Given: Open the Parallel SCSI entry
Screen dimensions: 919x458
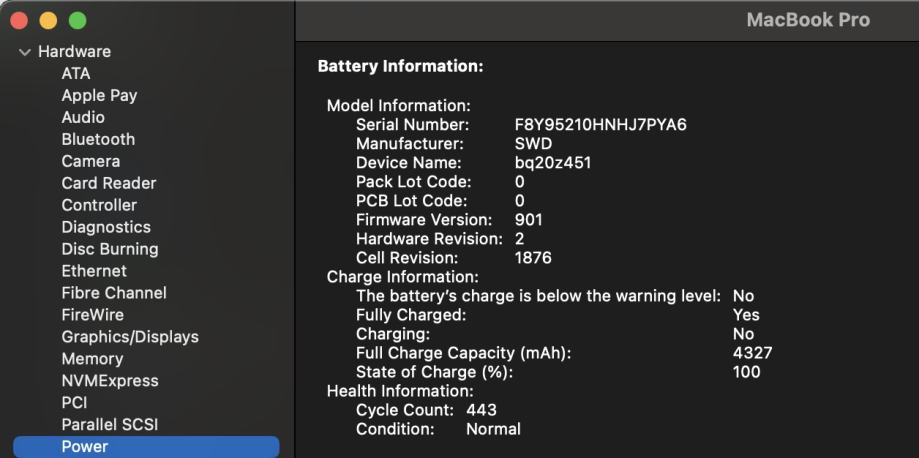Looking at the screenshot, I should click(x=110, y=426).
